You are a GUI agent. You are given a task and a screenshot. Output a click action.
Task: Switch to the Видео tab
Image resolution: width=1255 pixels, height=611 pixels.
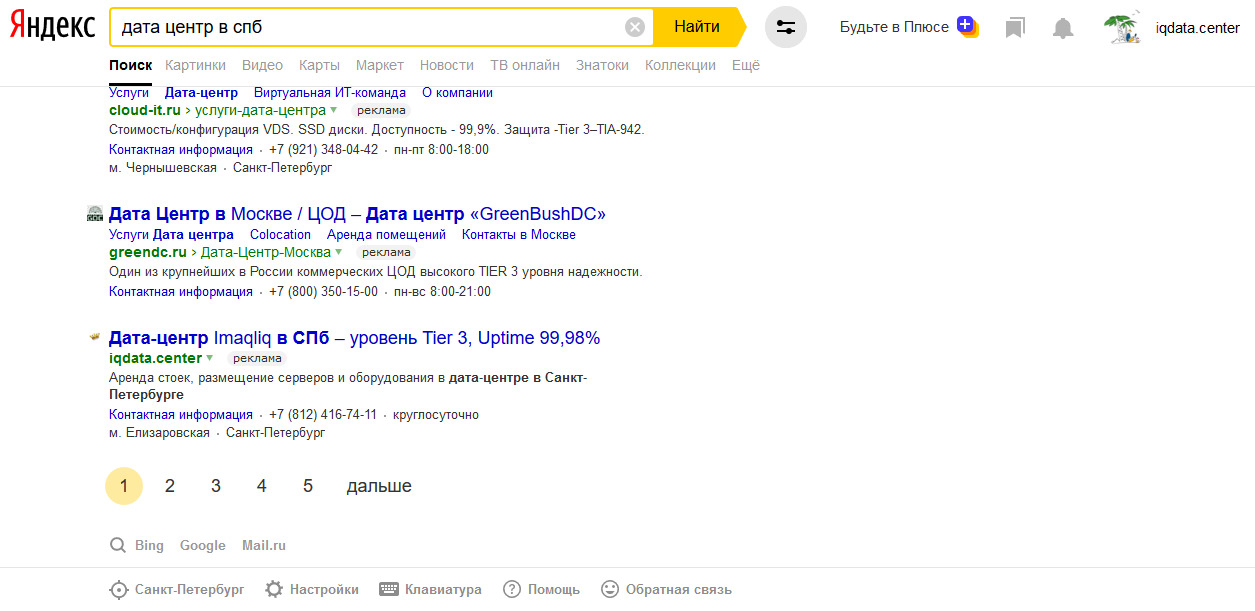262,65
